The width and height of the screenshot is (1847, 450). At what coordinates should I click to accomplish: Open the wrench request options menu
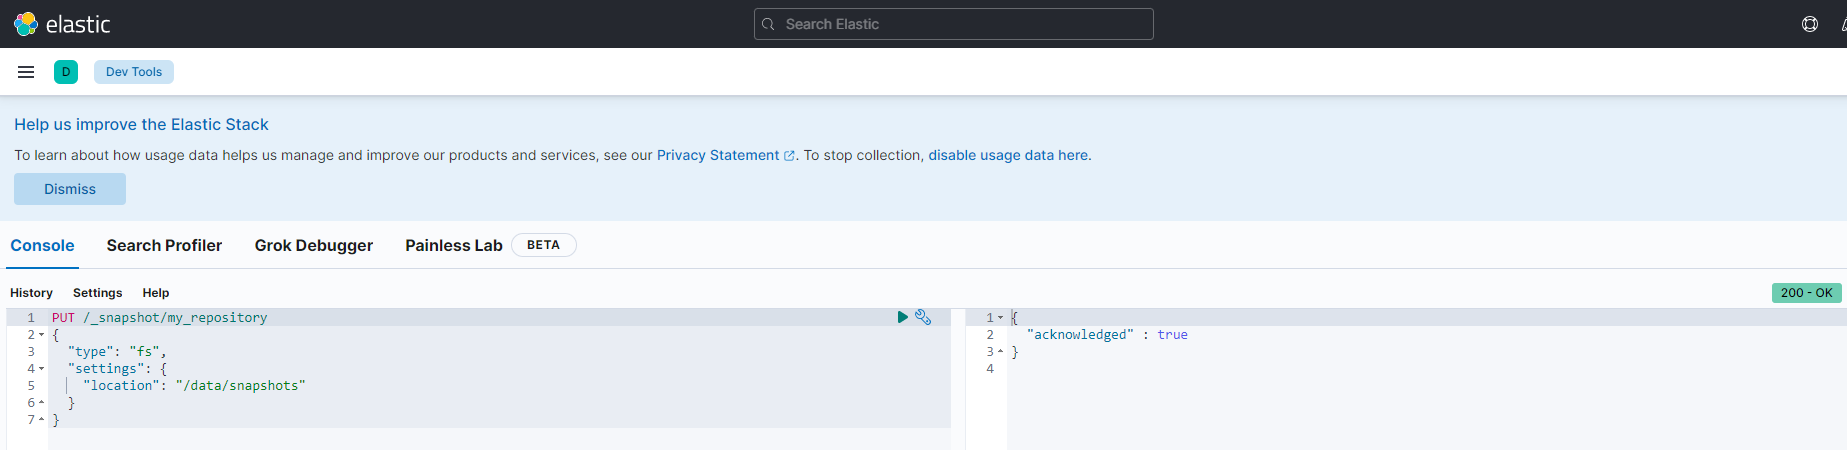(923, 317)
